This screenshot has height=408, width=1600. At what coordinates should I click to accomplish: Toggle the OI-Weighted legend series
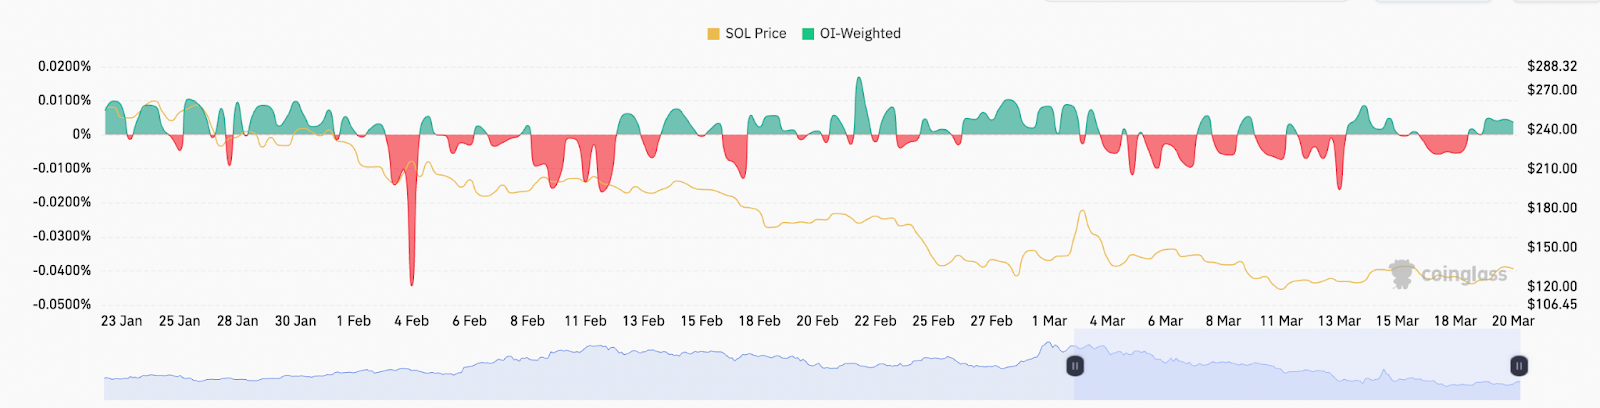tap(860, 33)
